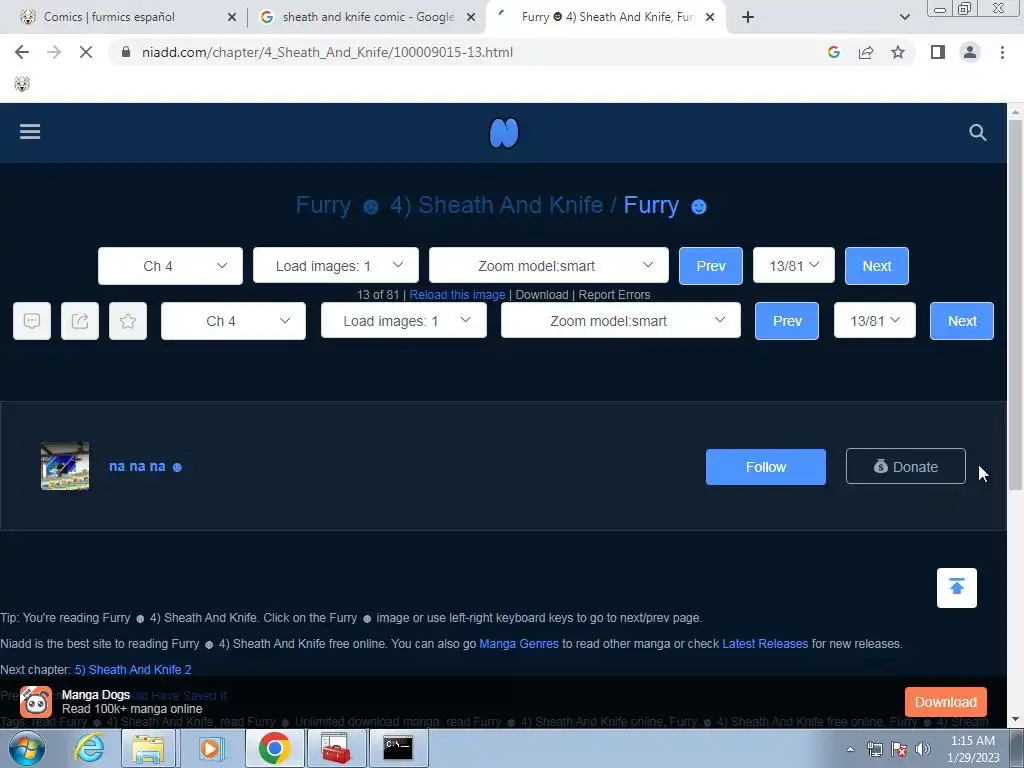
Task: Open Windows Media Player from taskbar
Action: [210, 748]
